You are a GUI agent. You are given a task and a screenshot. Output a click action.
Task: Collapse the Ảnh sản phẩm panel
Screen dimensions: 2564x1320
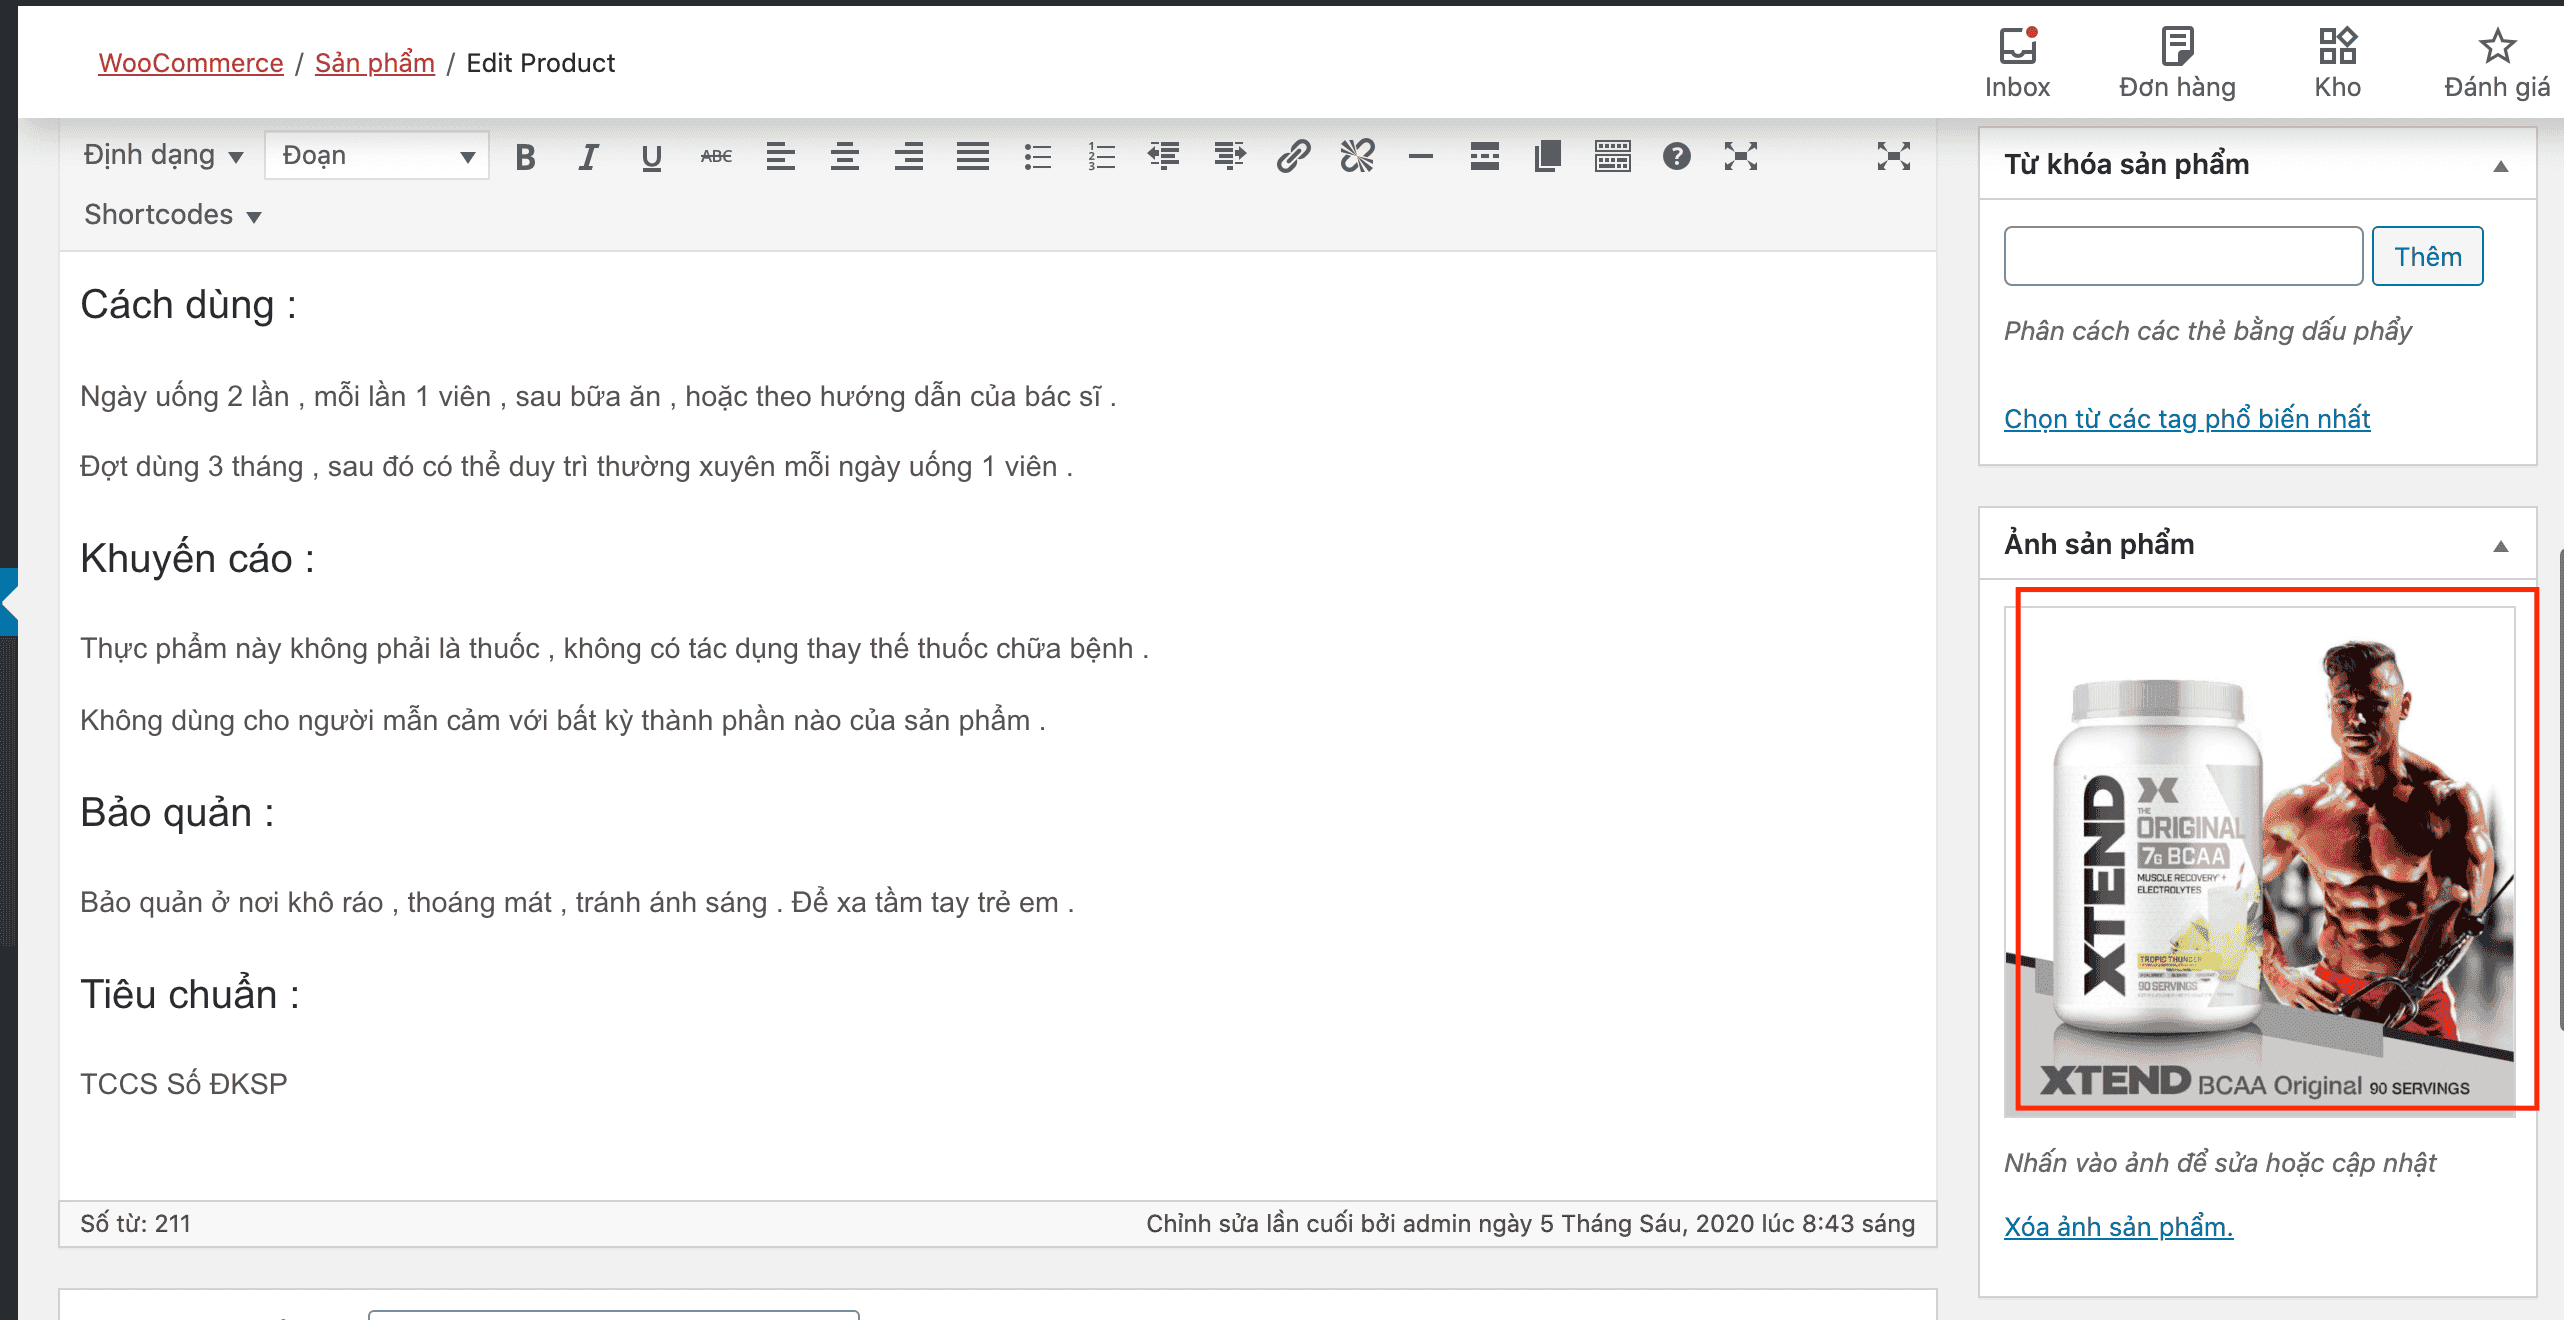click(2501, 546)
